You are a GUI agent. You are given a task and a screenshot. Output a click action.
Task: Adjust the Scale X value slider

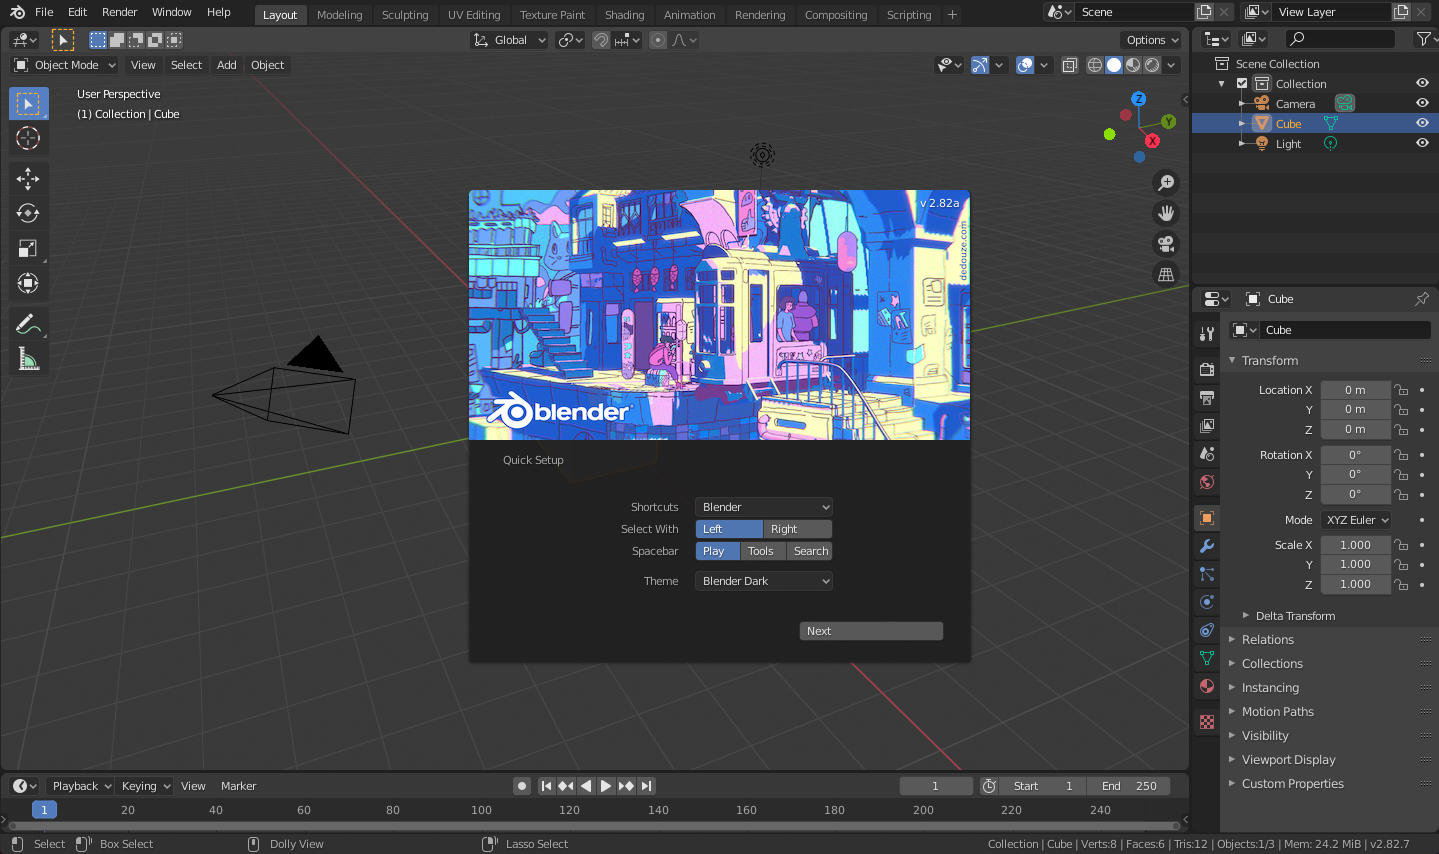[1355, 544]
